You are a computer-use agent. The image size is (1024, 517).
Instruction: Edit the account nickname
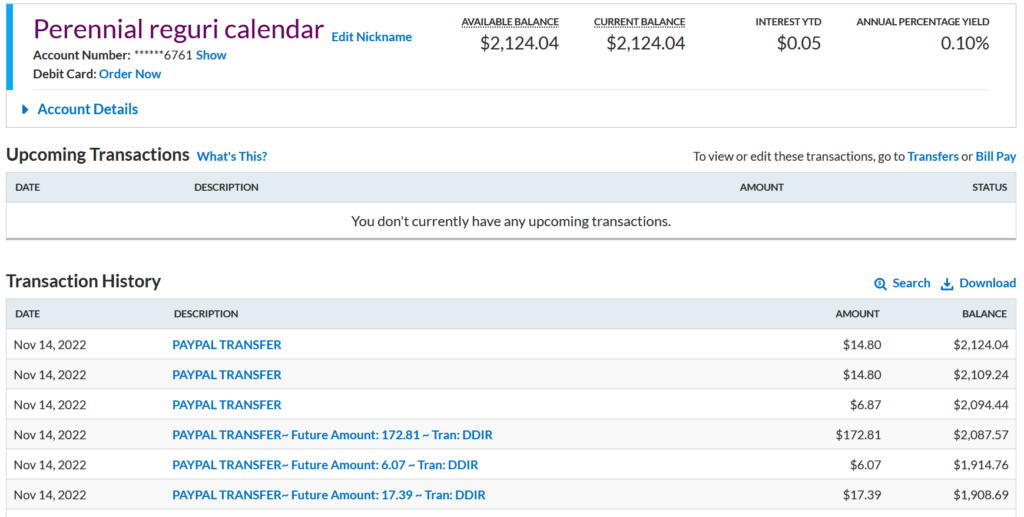(x=372, y=37)
